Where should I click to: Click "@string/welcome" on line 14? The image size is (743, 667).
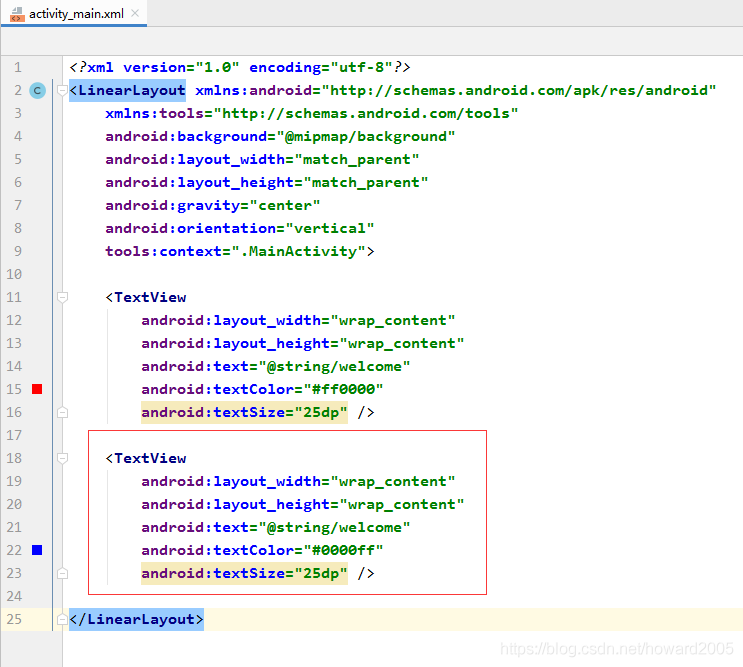335,366
